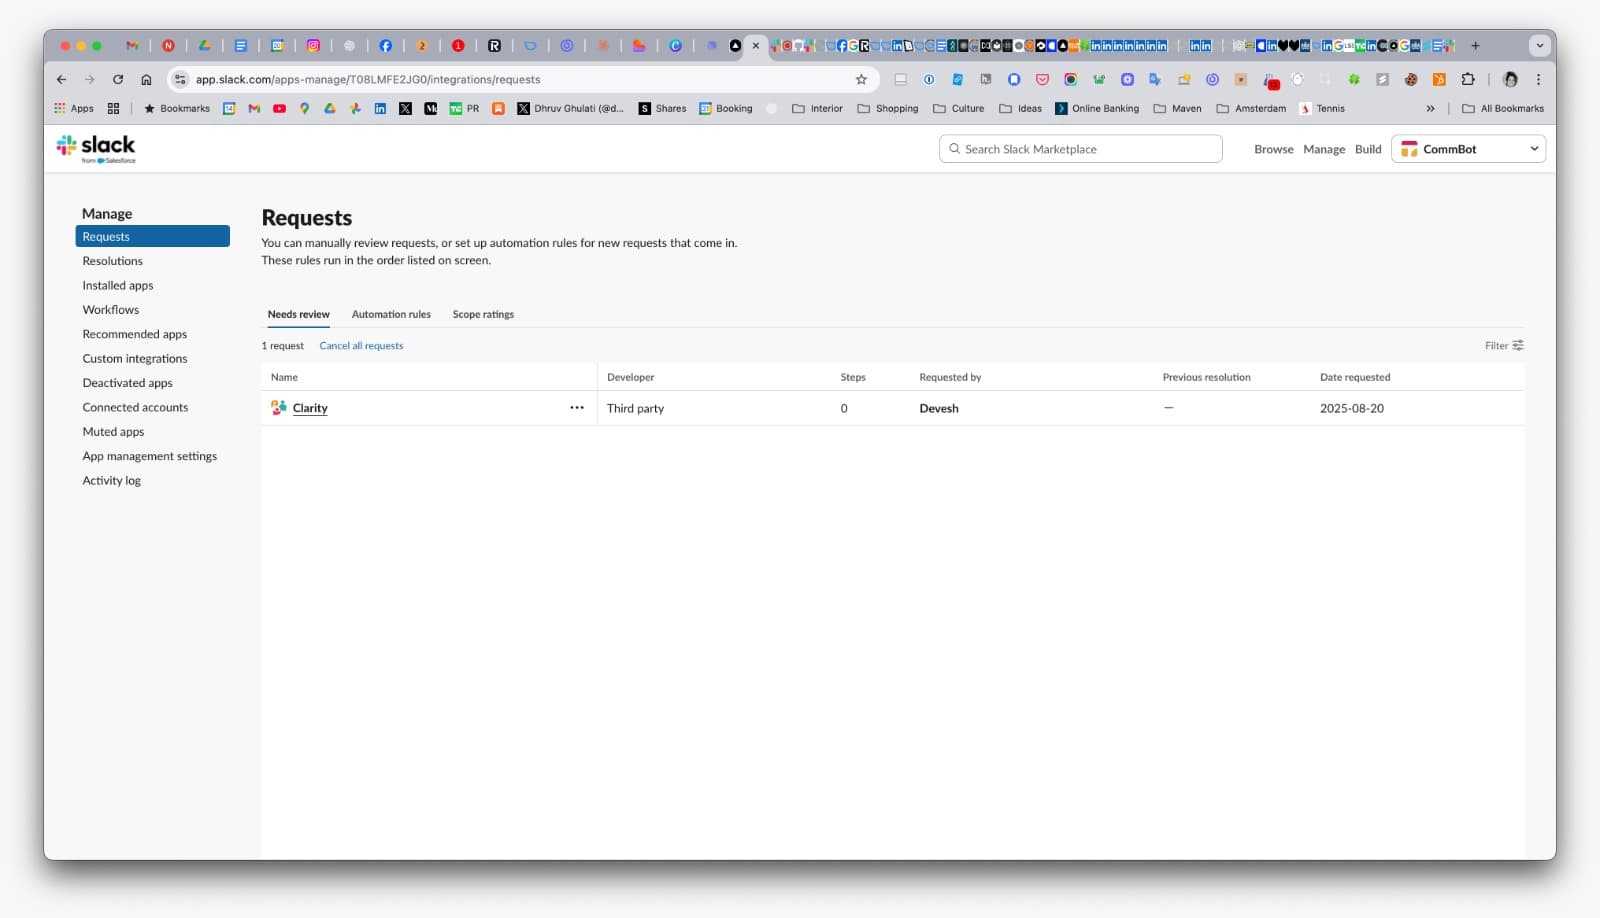Image resolution: width=1600 pixels, height=918 pixels.
Task: Open the Clarity request link
Action: 309,407
